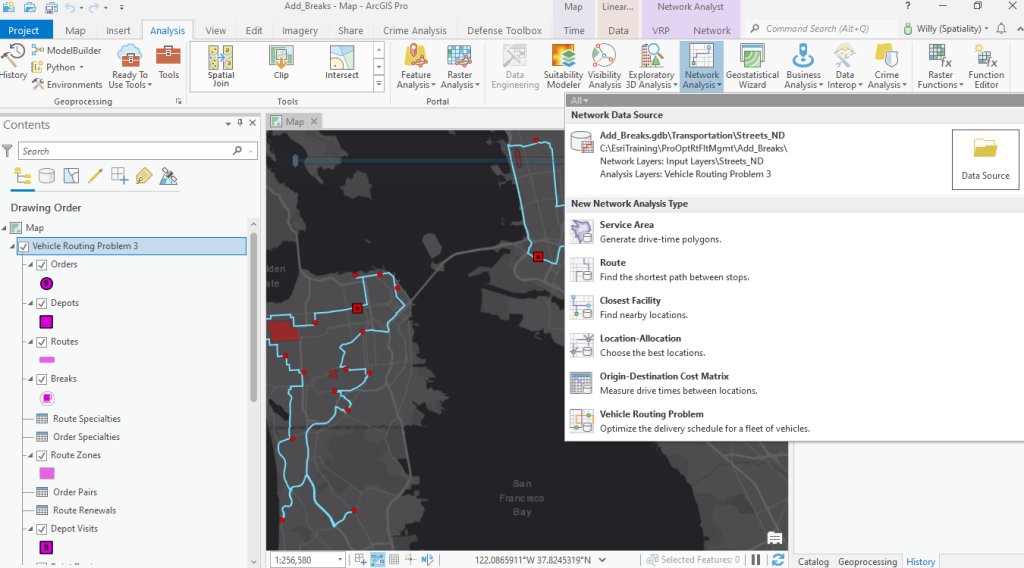Switch to the Defense Toolbox tab
Screen dimensions: 1024x568
(504, 30)
